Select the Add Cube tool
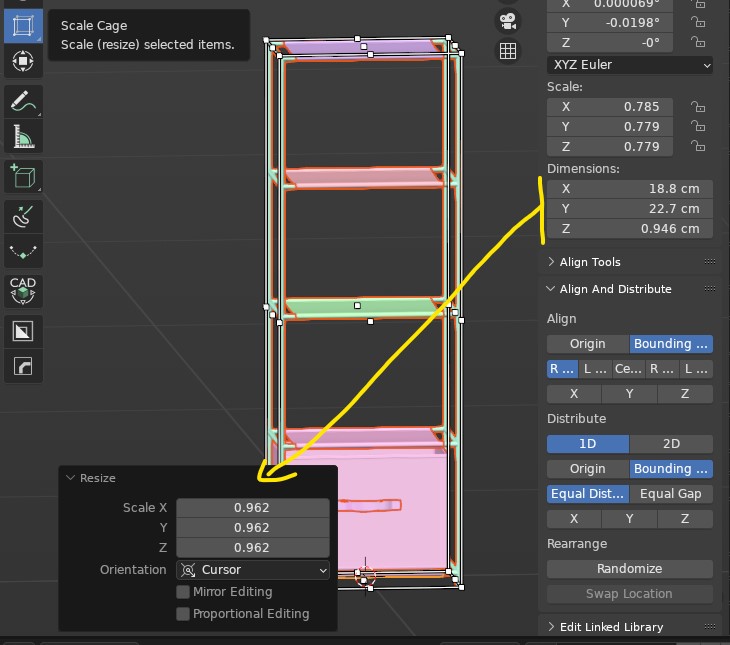The width and height of the screenshot is (730, 645). click(x=23, y=176)
